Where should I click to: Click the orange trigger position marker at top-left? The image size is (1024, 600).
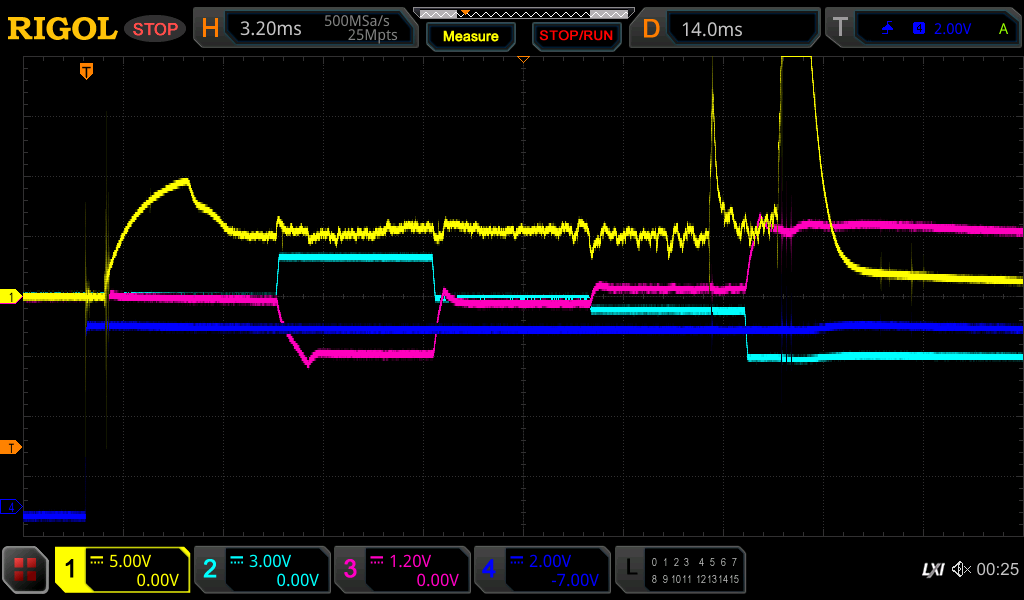click(x=87, y=71)
